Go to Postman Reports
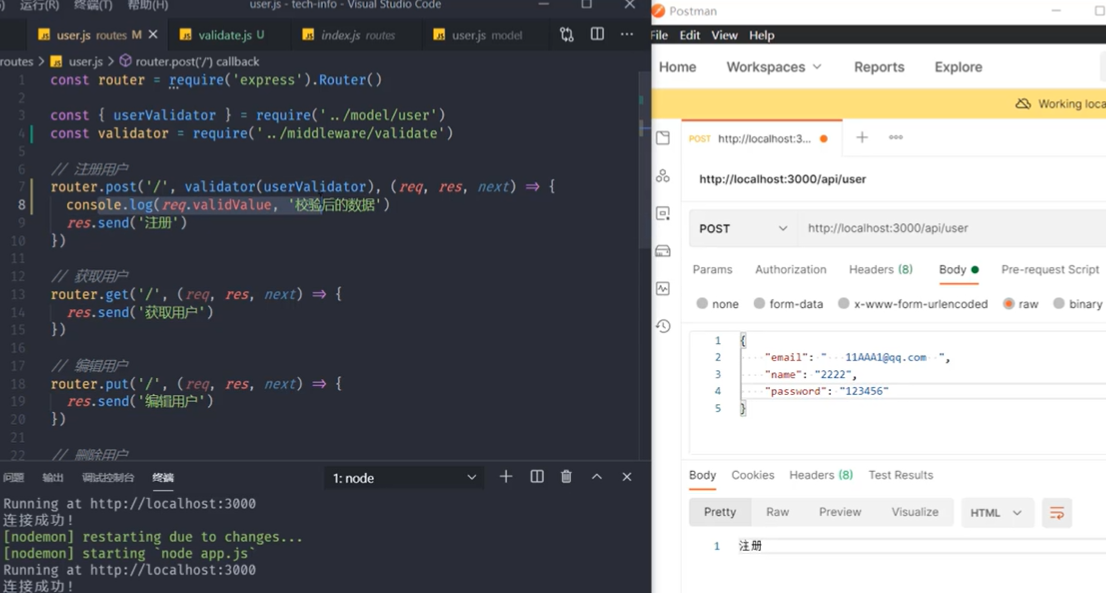1106x593 pixels. click(x=879, y=67)
